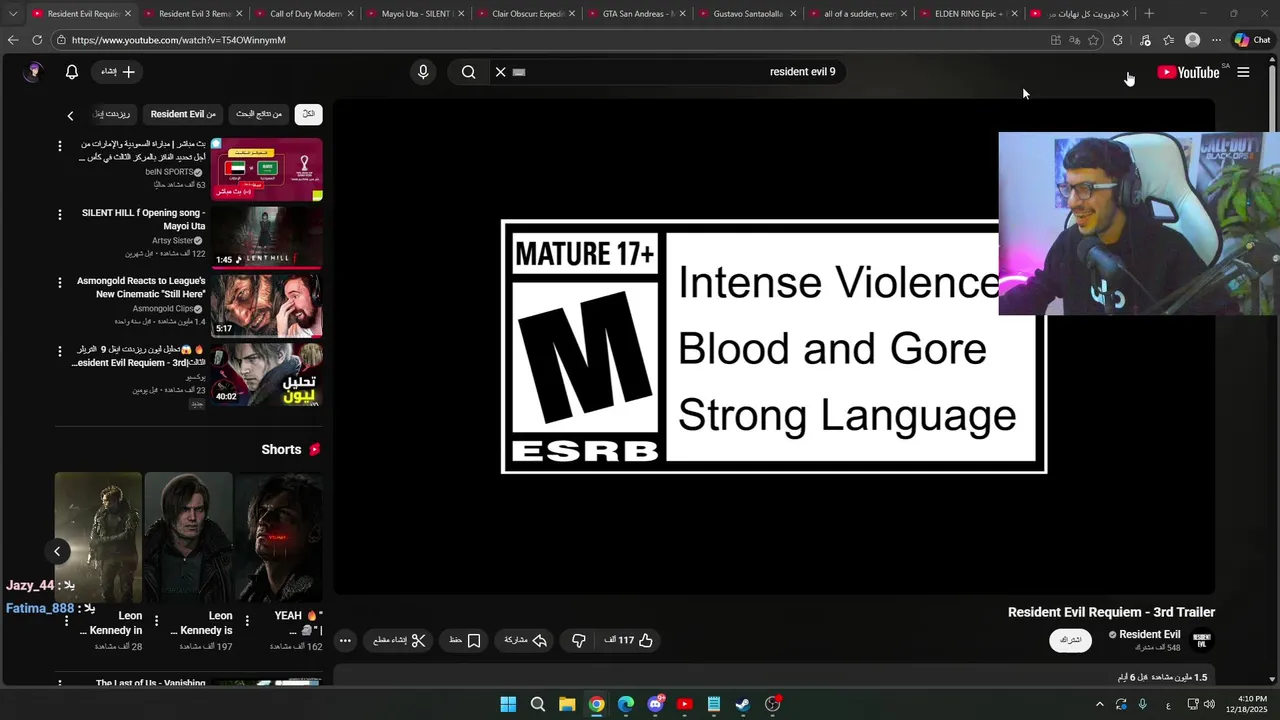Screen dimensions: 1280x720
Task: Open options menu for SILENT HILL f video
Action: pos(59,214)
